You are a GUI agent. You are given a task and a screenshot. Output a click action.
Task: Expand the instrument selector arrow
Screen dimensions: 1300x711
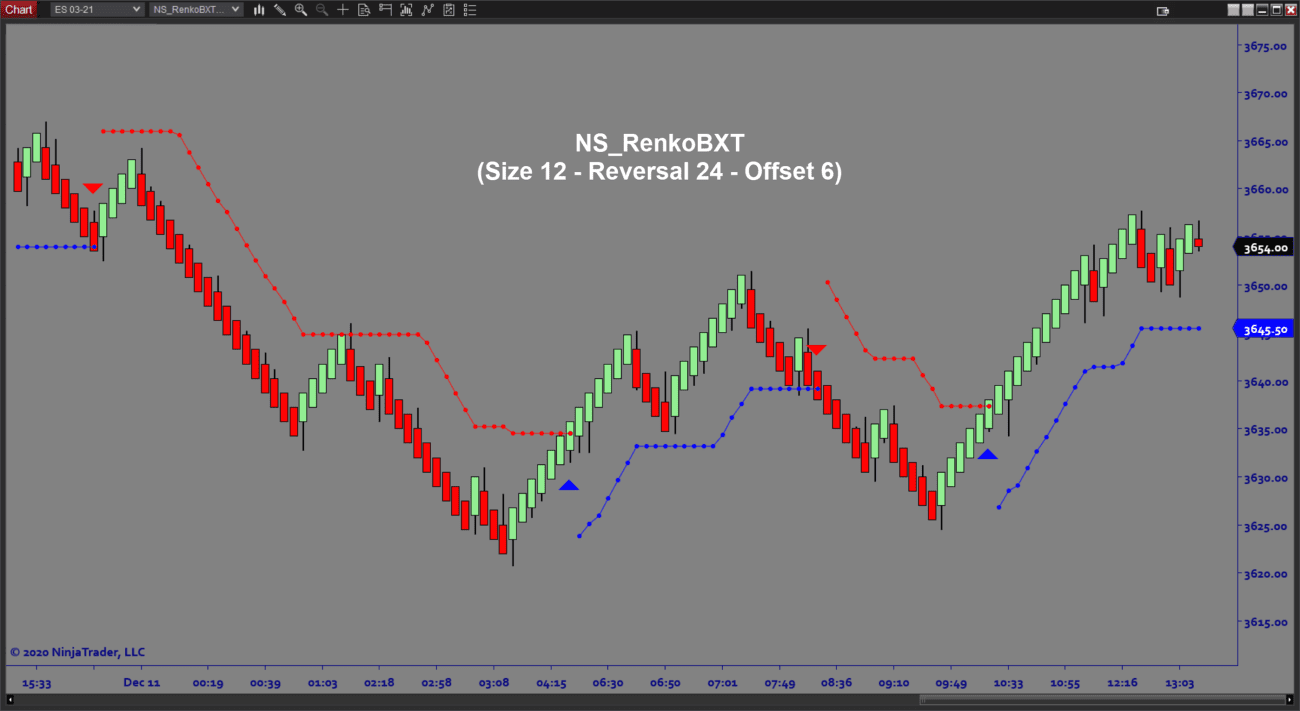coord(135,9)
